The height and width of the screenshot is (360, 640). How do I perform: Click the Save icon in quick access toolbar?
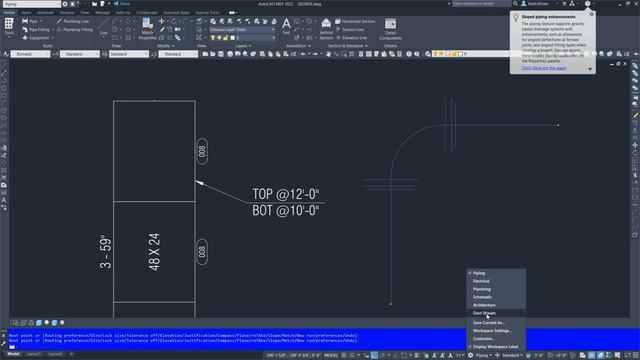tap(94, 4)
